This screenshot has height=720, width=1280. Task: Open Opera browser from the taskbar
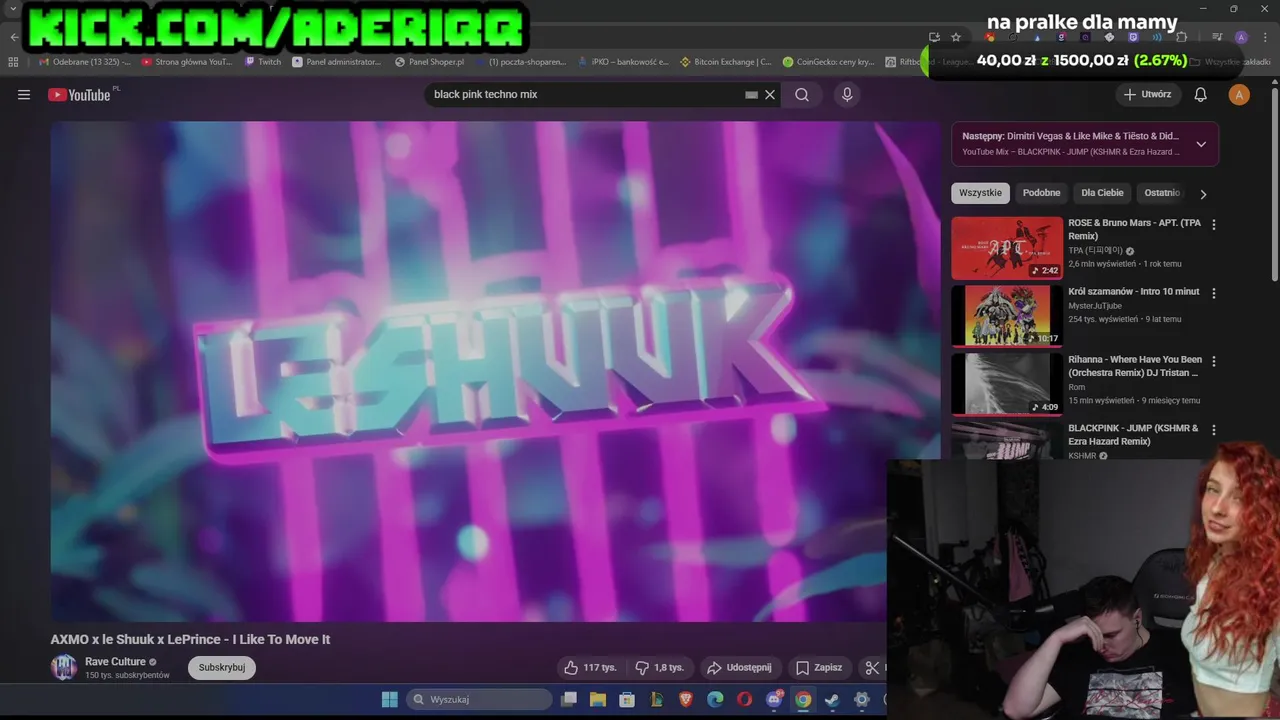click(744, 699)
